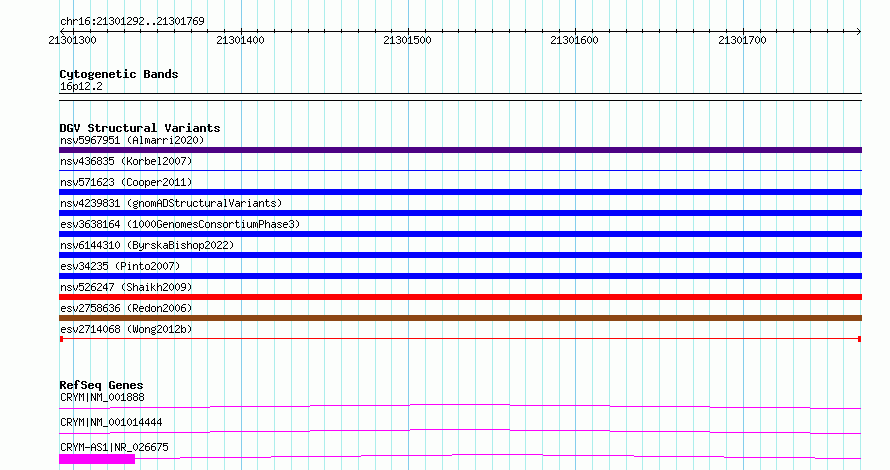The width and height of the screenshot is (890, 470).
Task: Open variant nsv6144310 (ByrskaBishop2022) label
Action: (147, 245)
